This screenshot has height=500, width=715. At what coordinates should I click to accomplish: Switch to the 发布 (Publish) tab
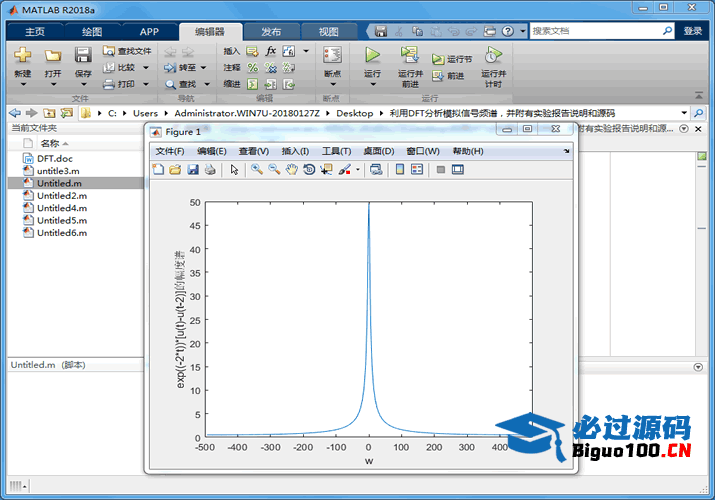point(271,31)
